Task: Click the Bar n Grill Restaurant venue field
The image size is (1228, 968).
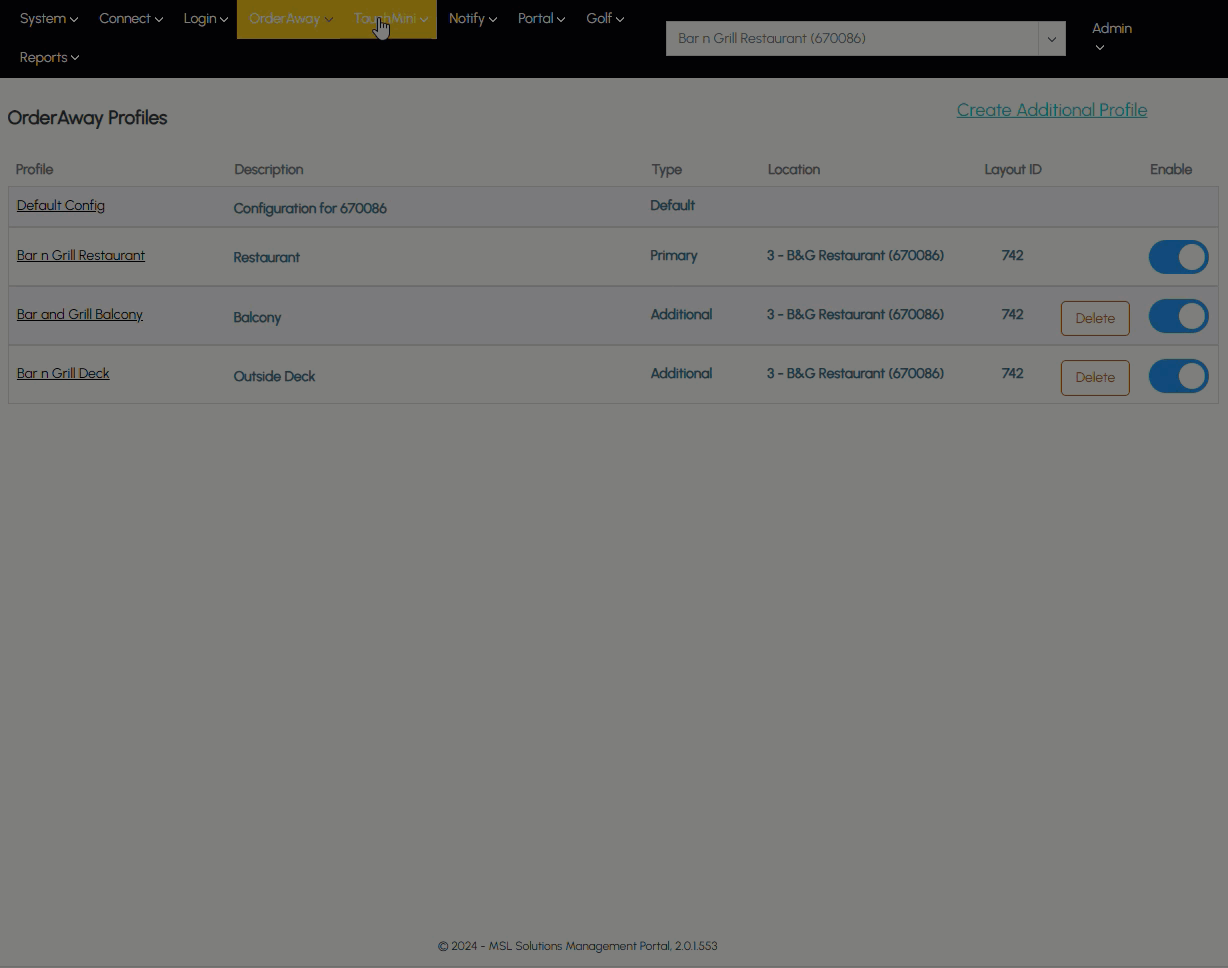Action: pos(851,39)
